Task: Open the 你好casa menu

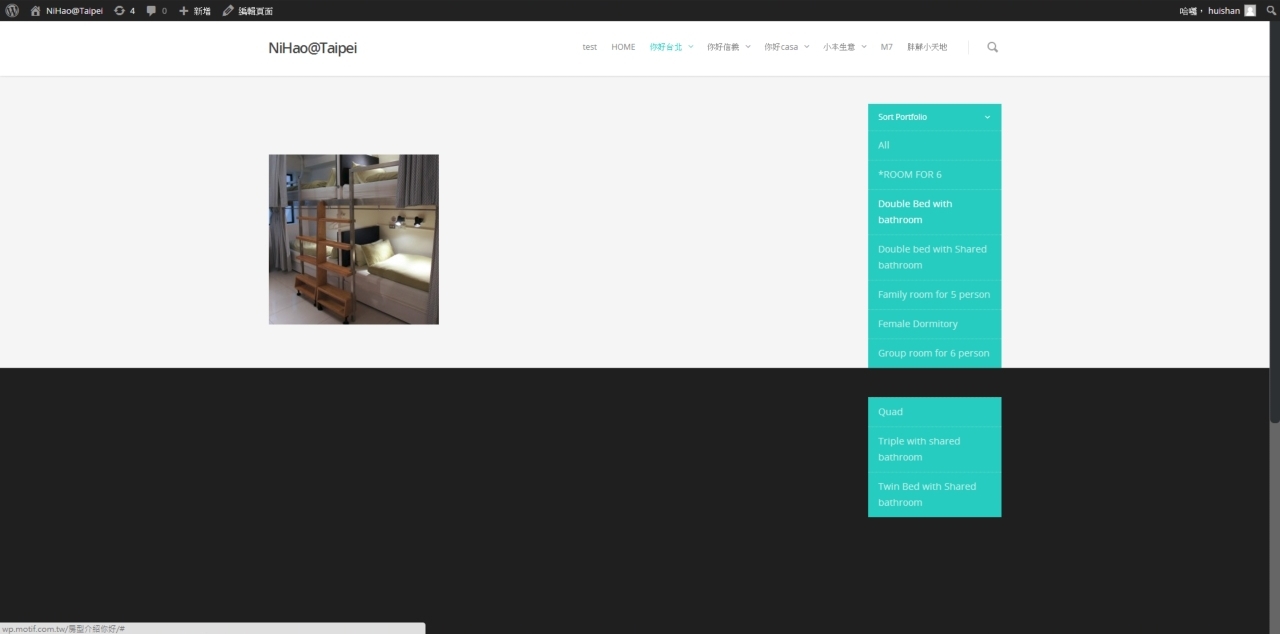Action: coord(781,47)
